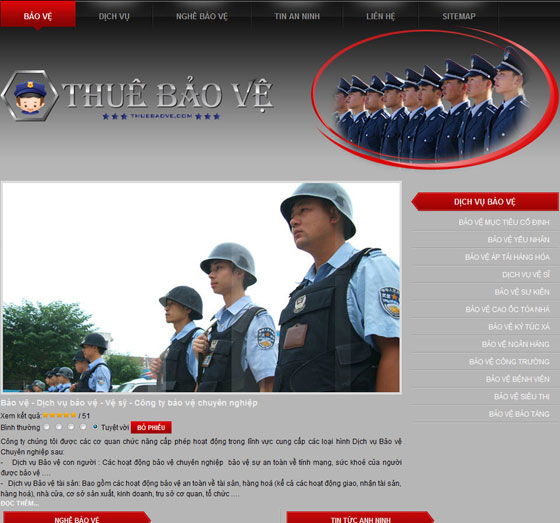Open Bảo vệ siêu thị sidebar link
The width and height of the screenshot is (560, 523).
coord(522,397)
